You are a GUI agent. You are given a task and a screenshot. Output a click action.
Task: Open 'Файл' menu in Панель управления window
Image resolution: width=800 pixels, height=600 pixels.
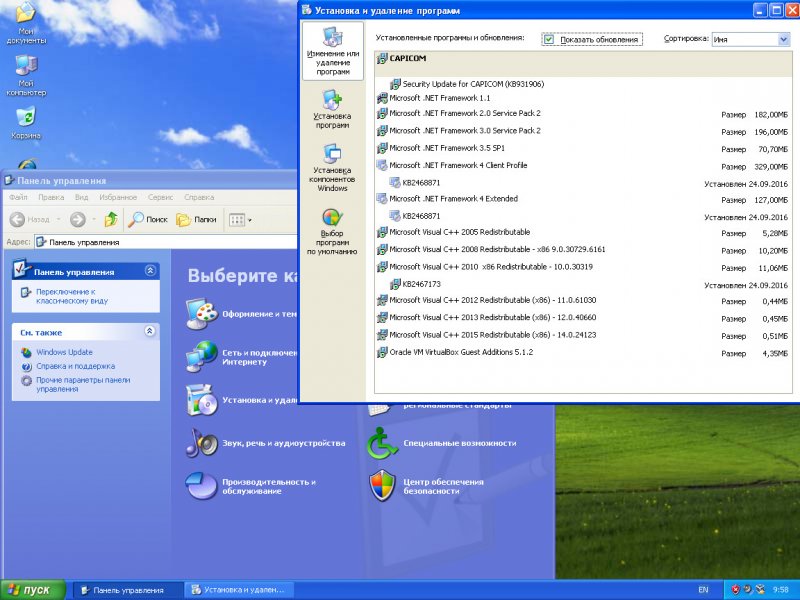tap(18, 197)
